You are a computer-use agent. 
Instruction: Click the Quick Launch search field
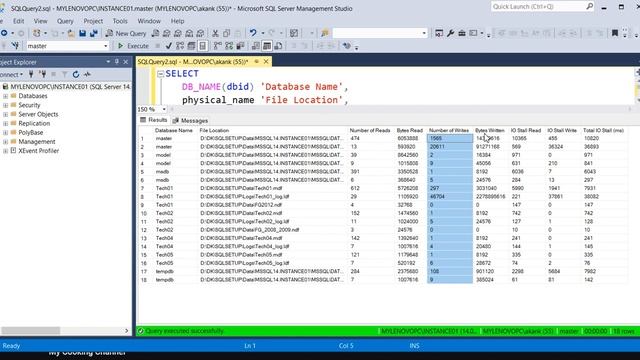pyautogui.click(x=538, y=7)
